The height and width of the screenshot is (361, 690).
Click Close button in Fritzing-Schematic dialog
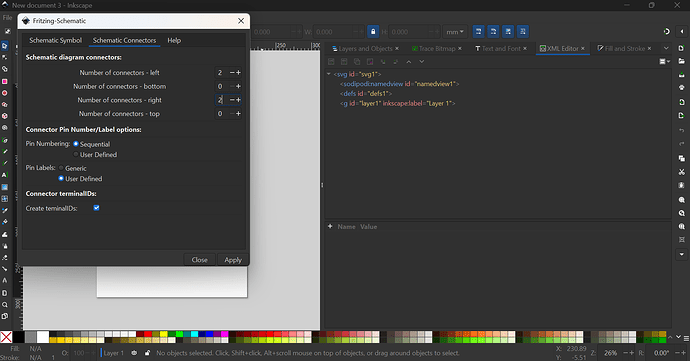(199, 260)
